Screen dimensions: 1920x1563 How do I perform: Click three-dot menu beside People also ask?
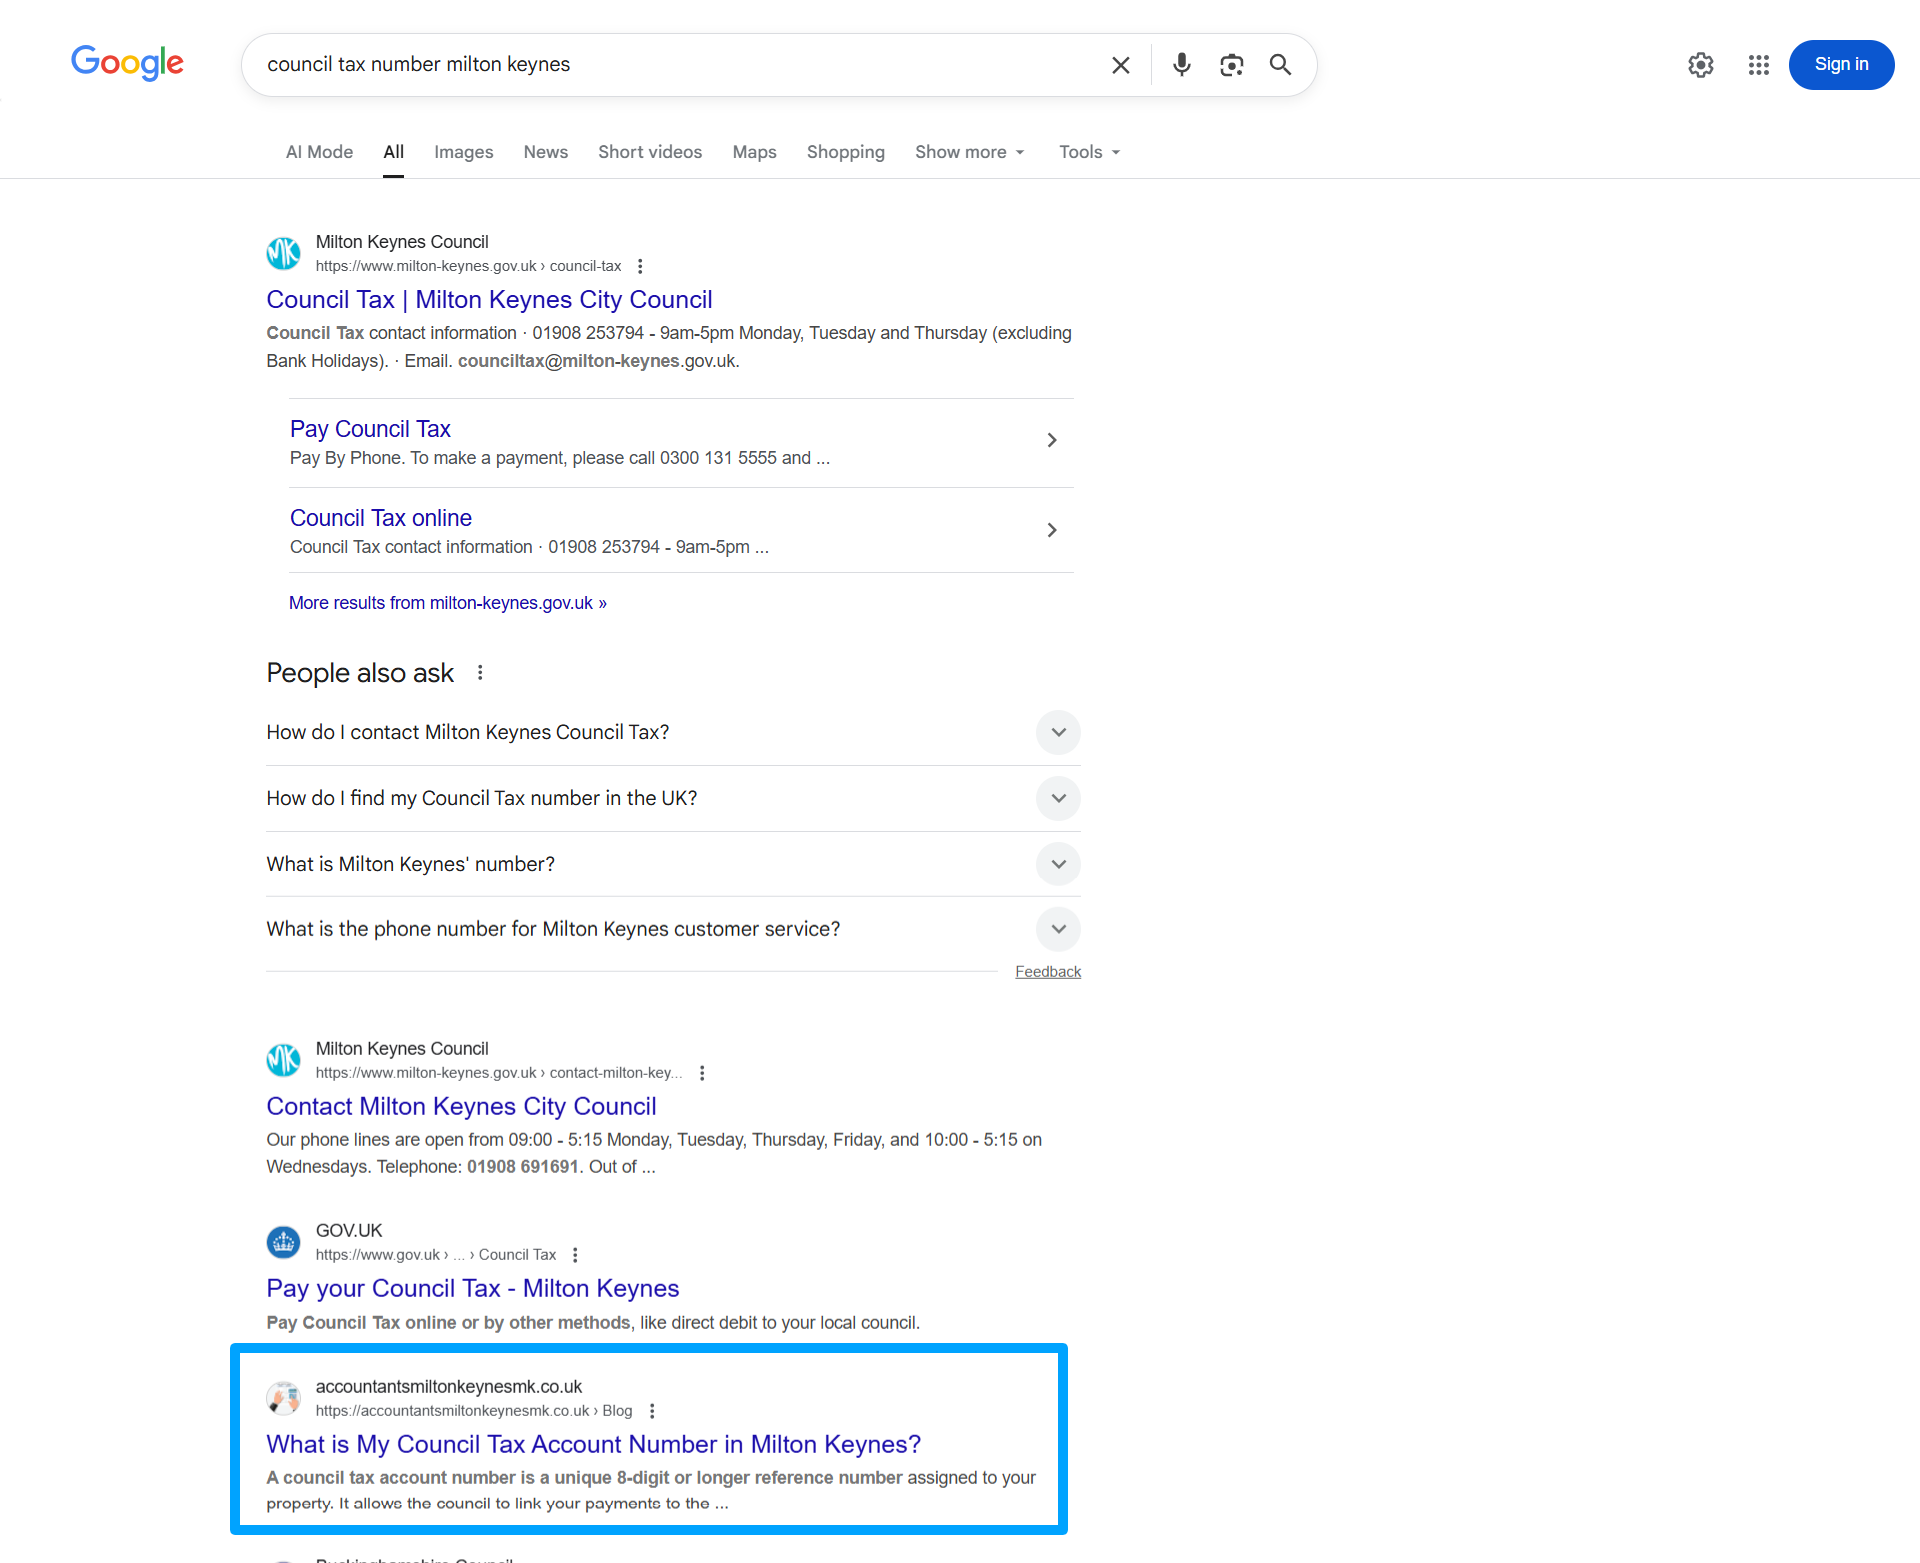480,673
